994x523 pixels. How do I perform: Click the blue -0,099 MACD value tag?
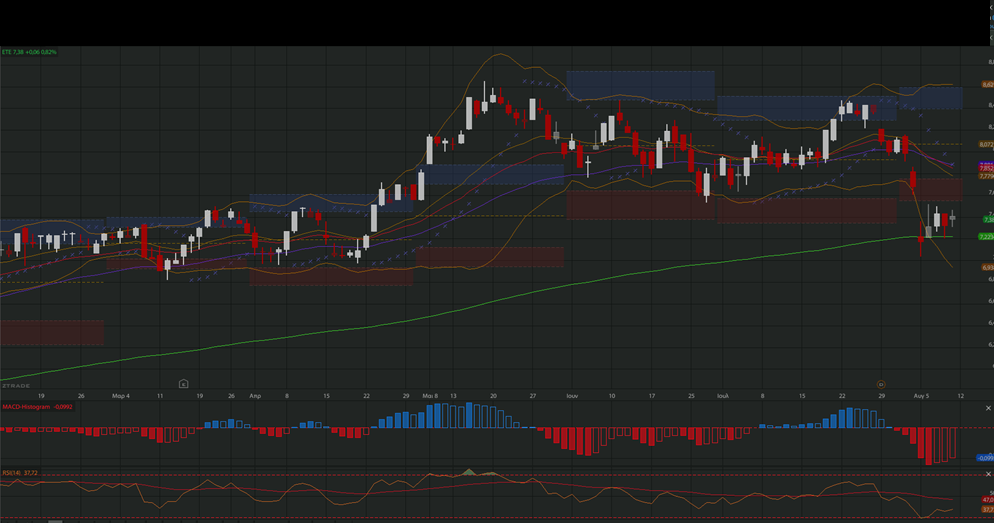985,458
